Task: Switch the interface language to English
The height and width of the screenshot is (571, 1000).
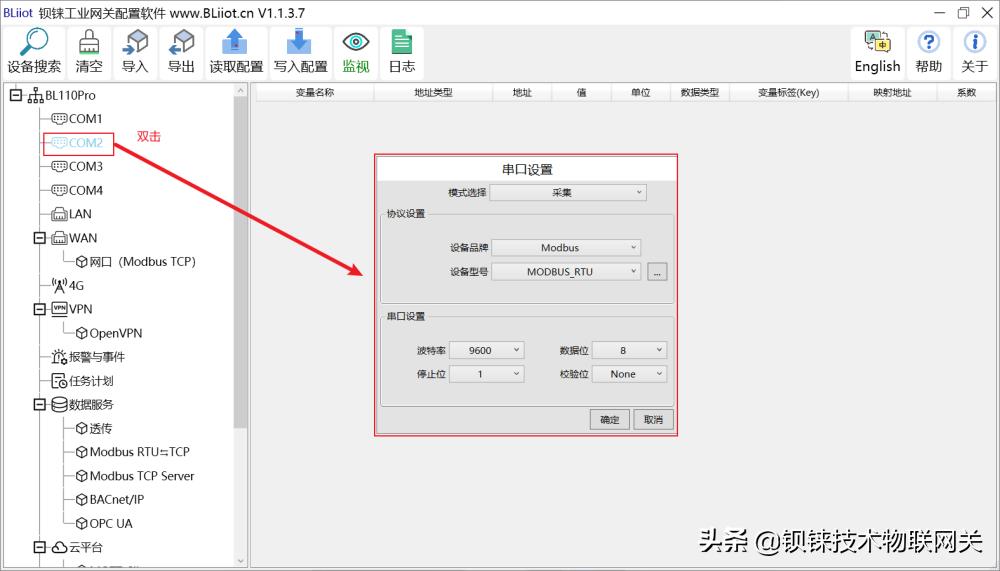Action: tap(878, 54)
